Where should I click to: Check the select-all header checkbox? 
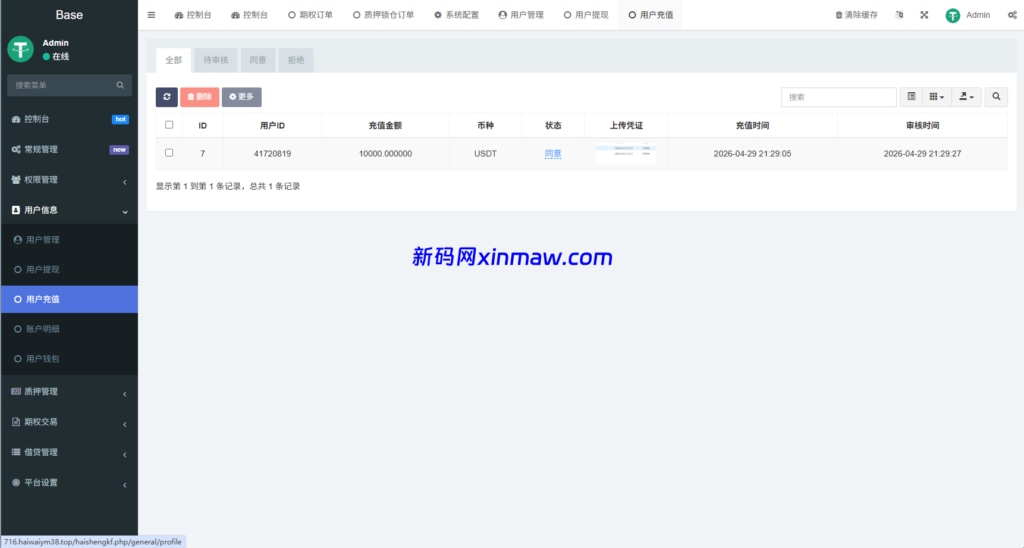[169, 125]
